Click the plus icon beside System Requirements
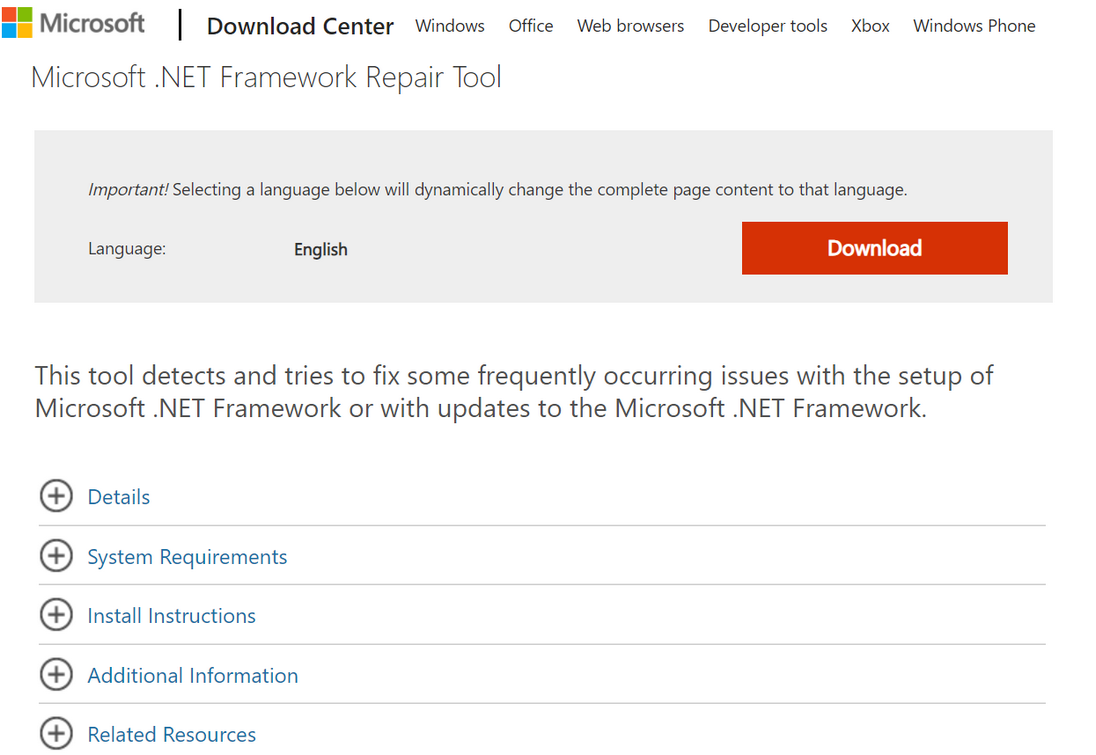Viewport: 1096px width, 755px height. coord(56,557)
